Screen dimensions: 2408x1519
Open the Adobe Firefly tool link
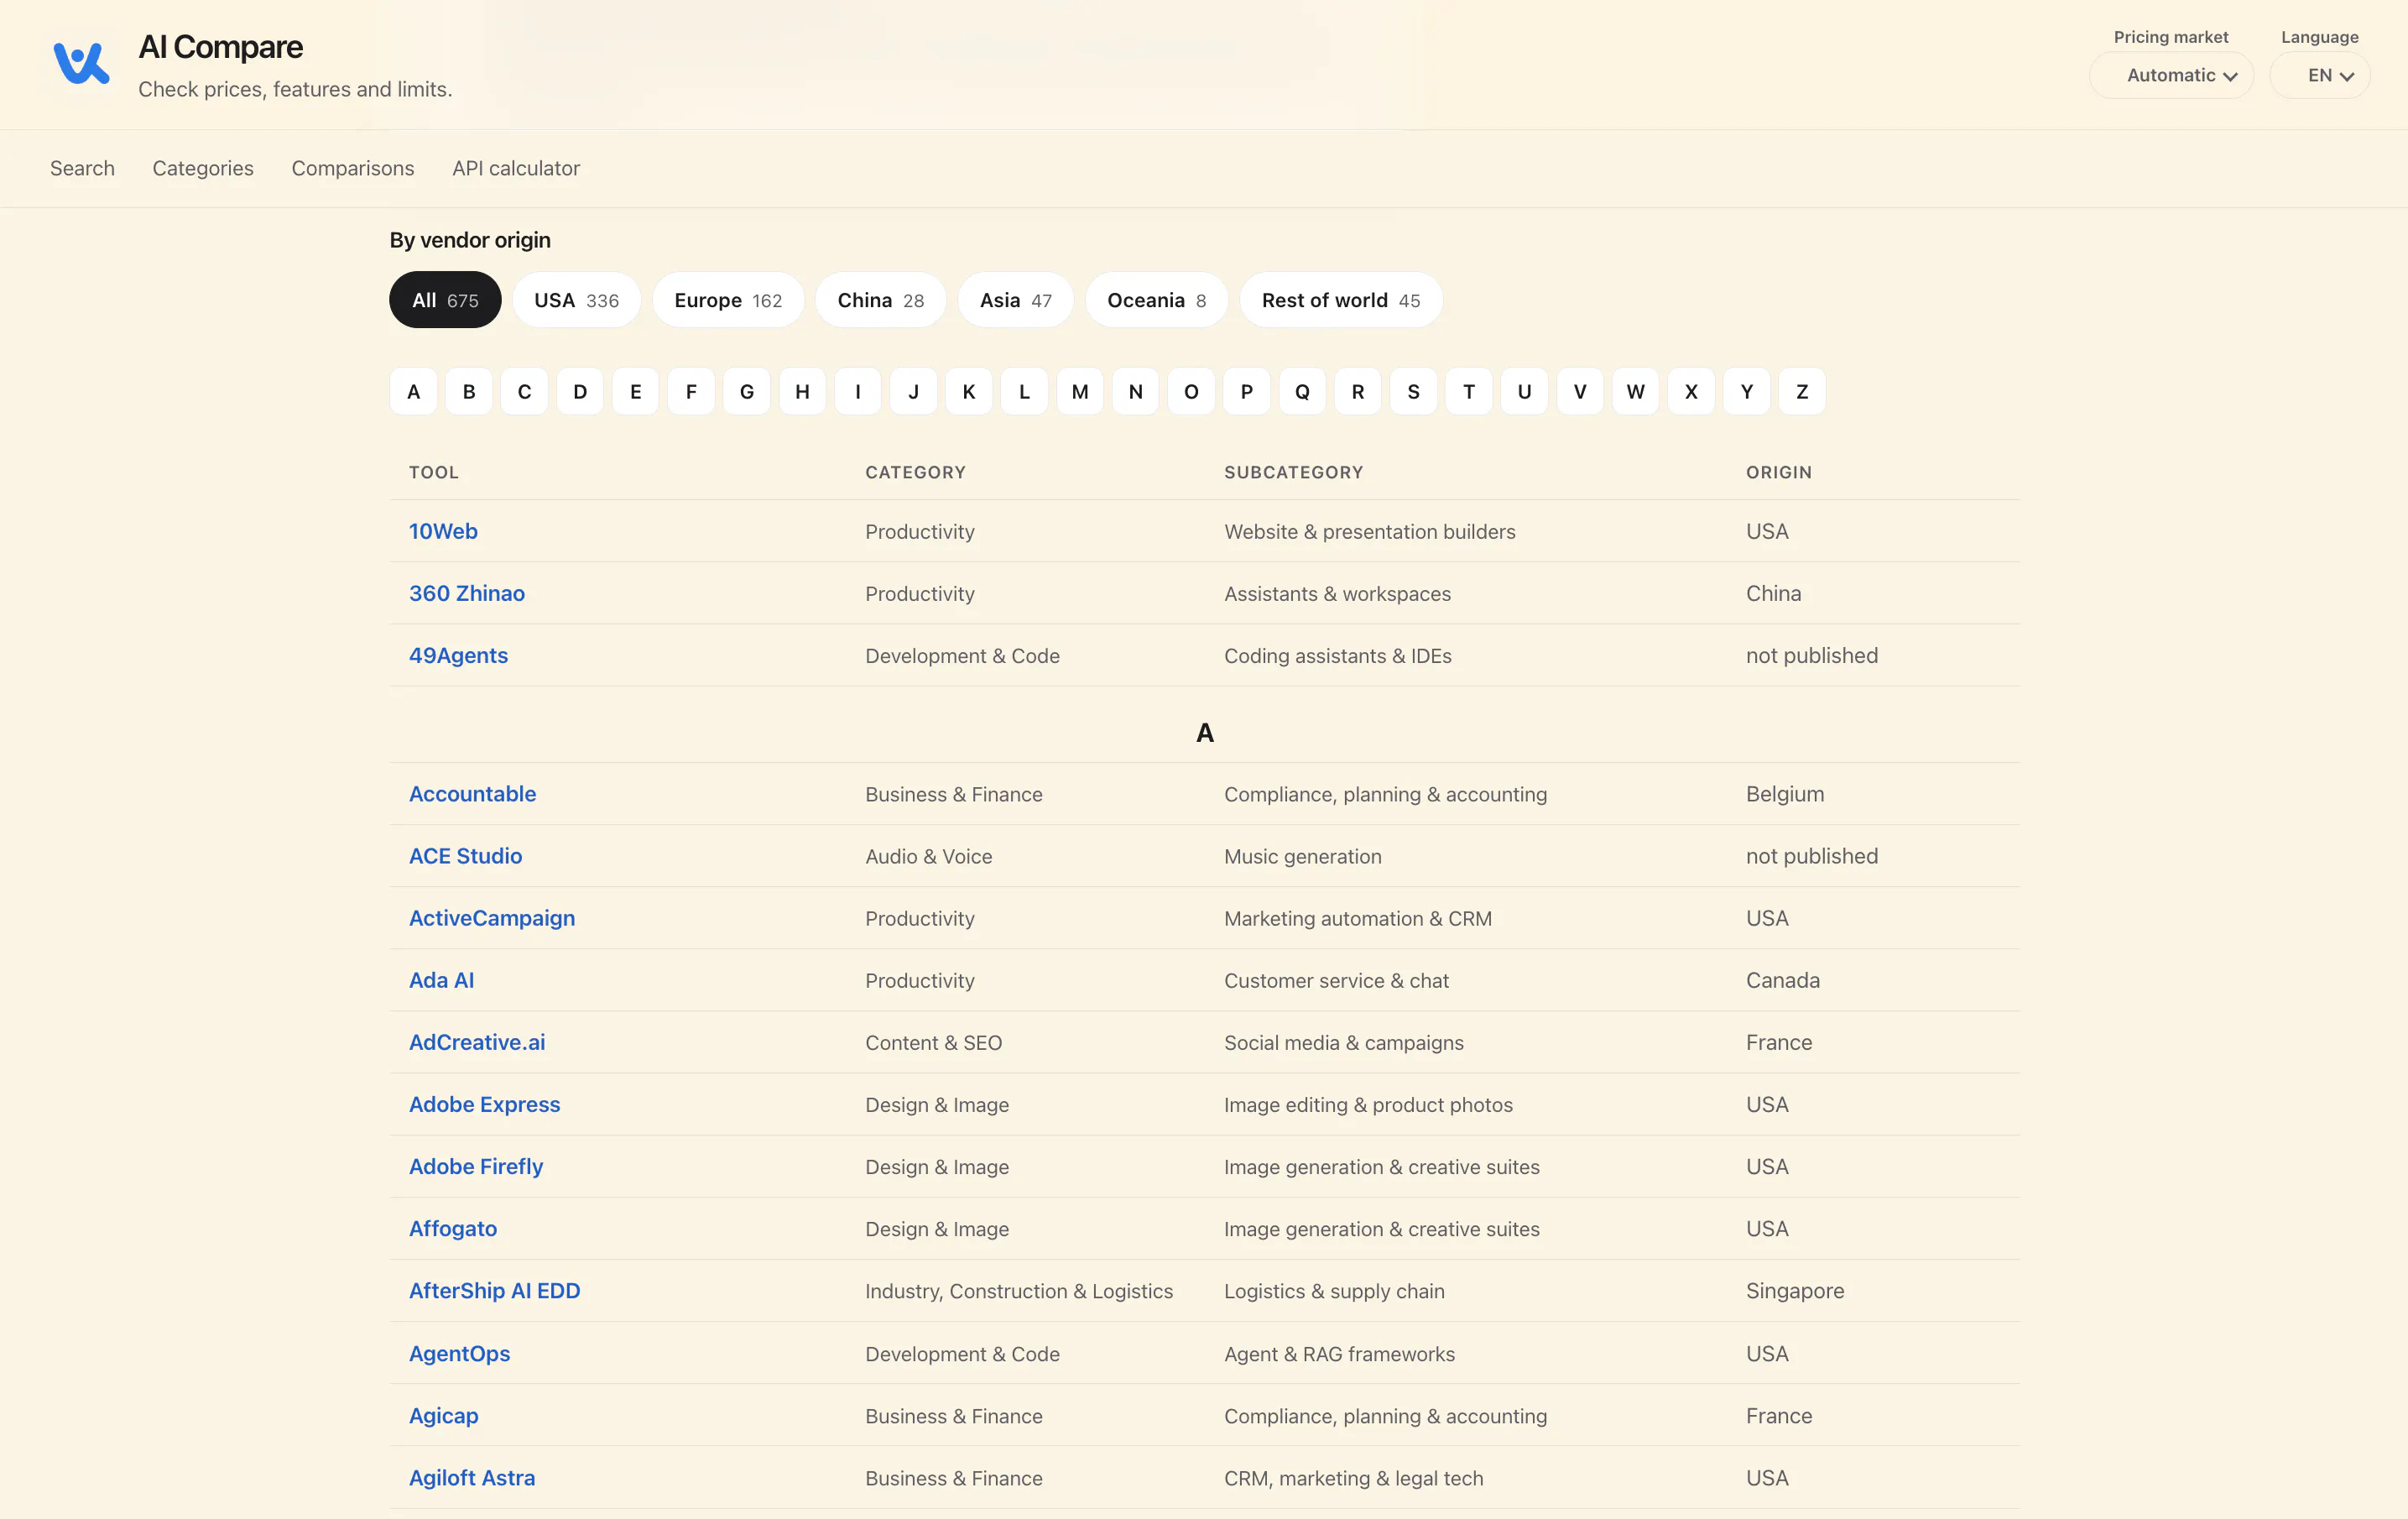tap(476, 1166)
